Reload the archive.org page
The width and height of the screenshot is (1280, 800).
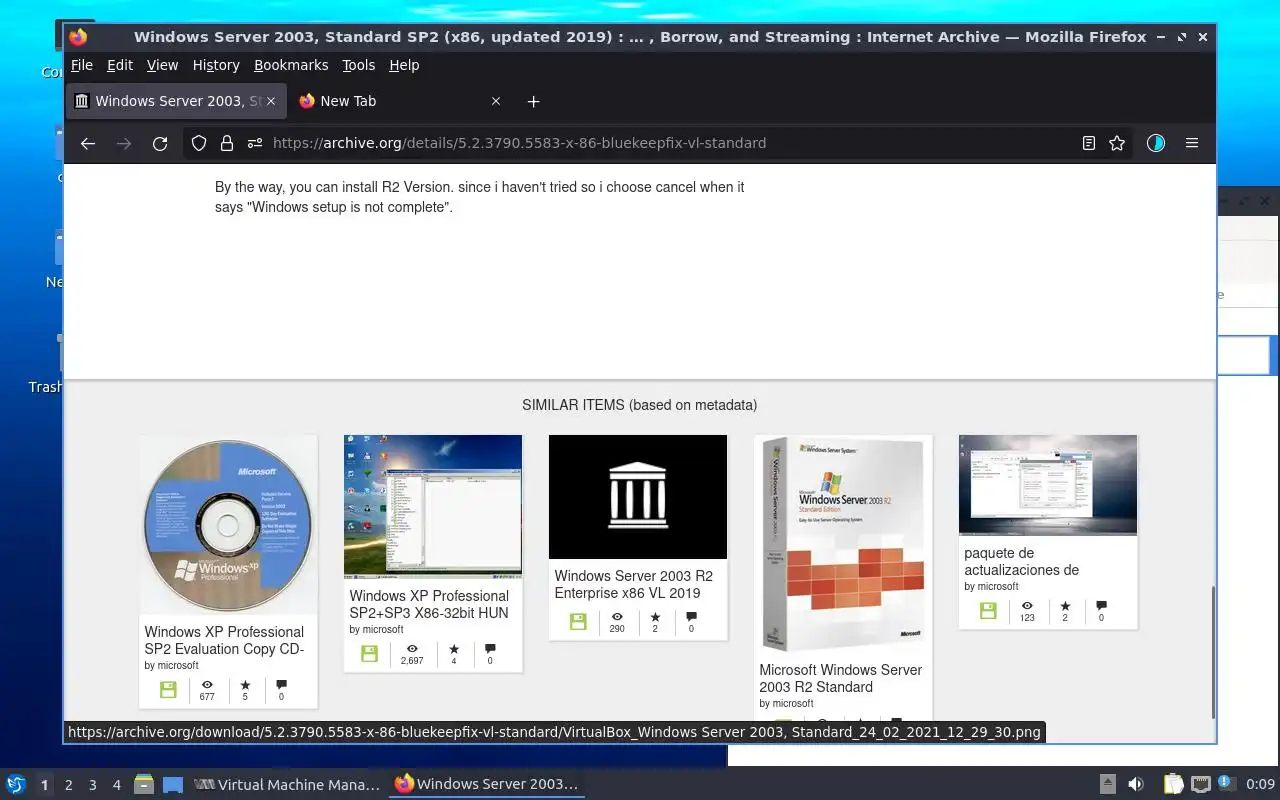pos(160,143)
